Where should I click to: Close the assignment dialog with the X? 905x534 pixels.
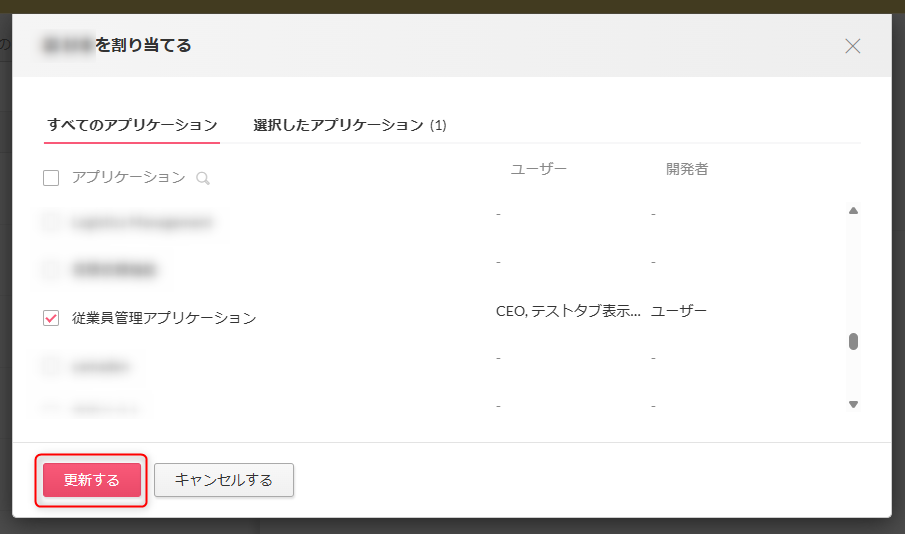[x=852, y=46]
